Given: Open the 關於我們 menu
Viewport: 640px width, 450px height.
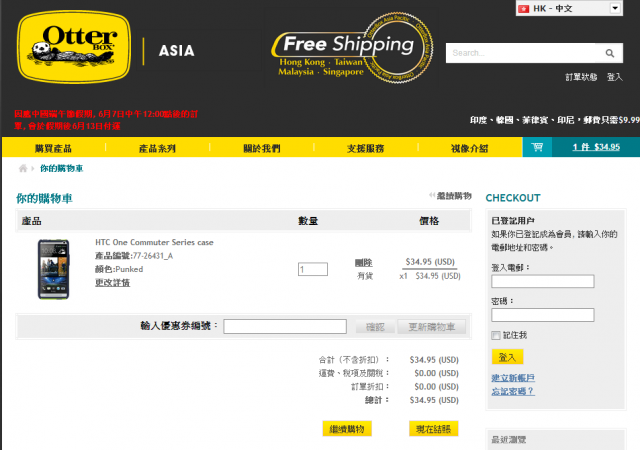Looking at the screenshot, I should click(x=262, y=148).
